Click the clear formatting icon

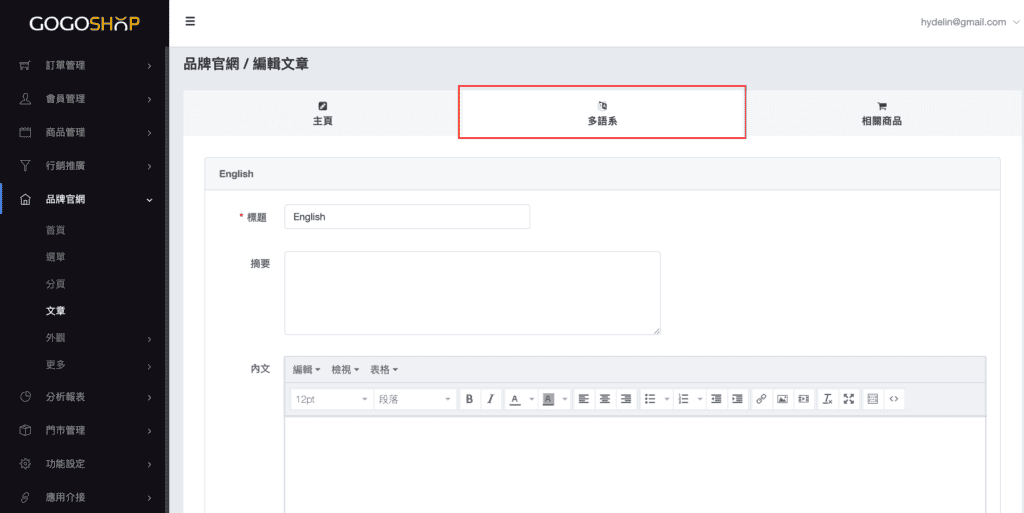(828, 399)
